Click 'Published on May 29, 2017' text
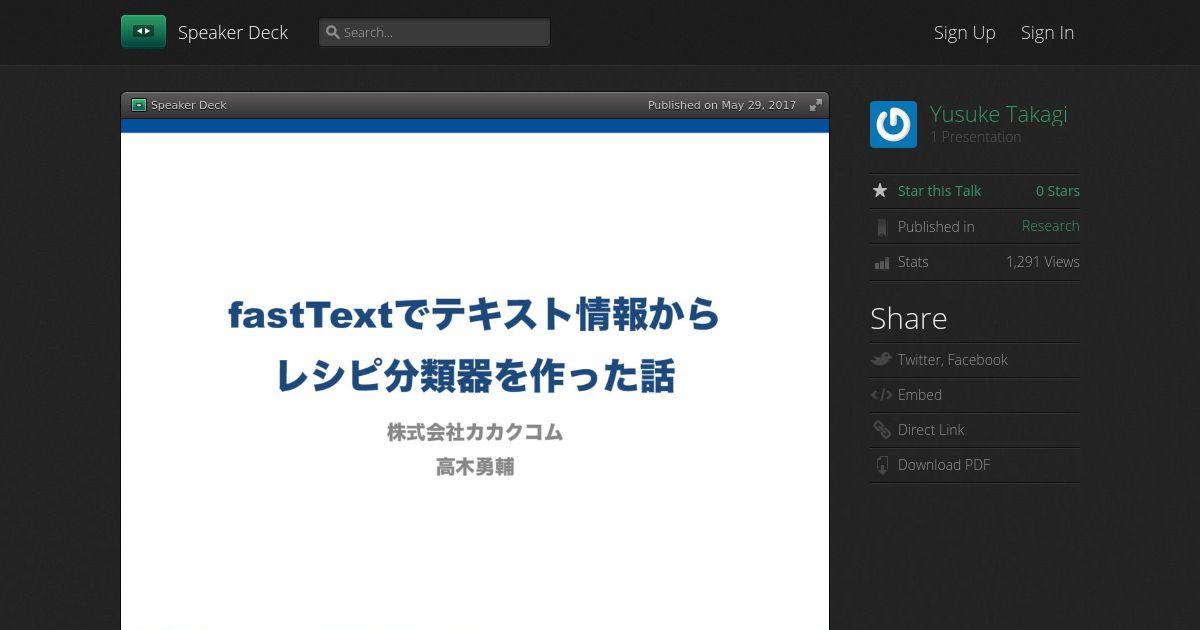The height and width of the screenshot is (630, 1200). (x=722, y=105)
